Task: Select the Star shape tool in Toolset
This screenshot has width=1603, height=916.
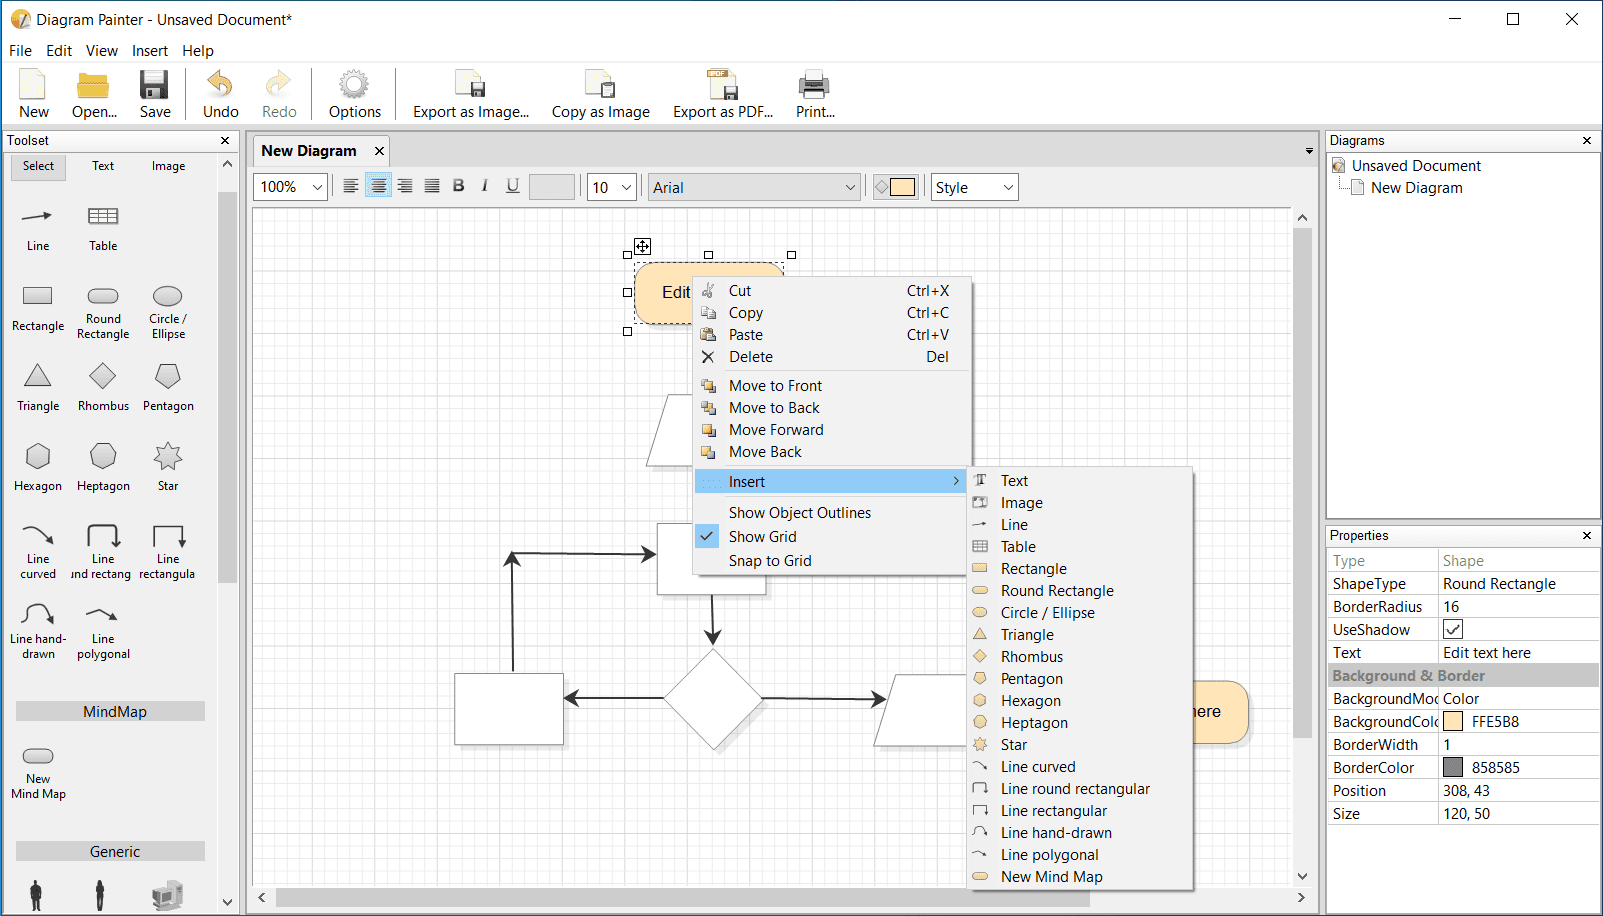Action: 167,466
